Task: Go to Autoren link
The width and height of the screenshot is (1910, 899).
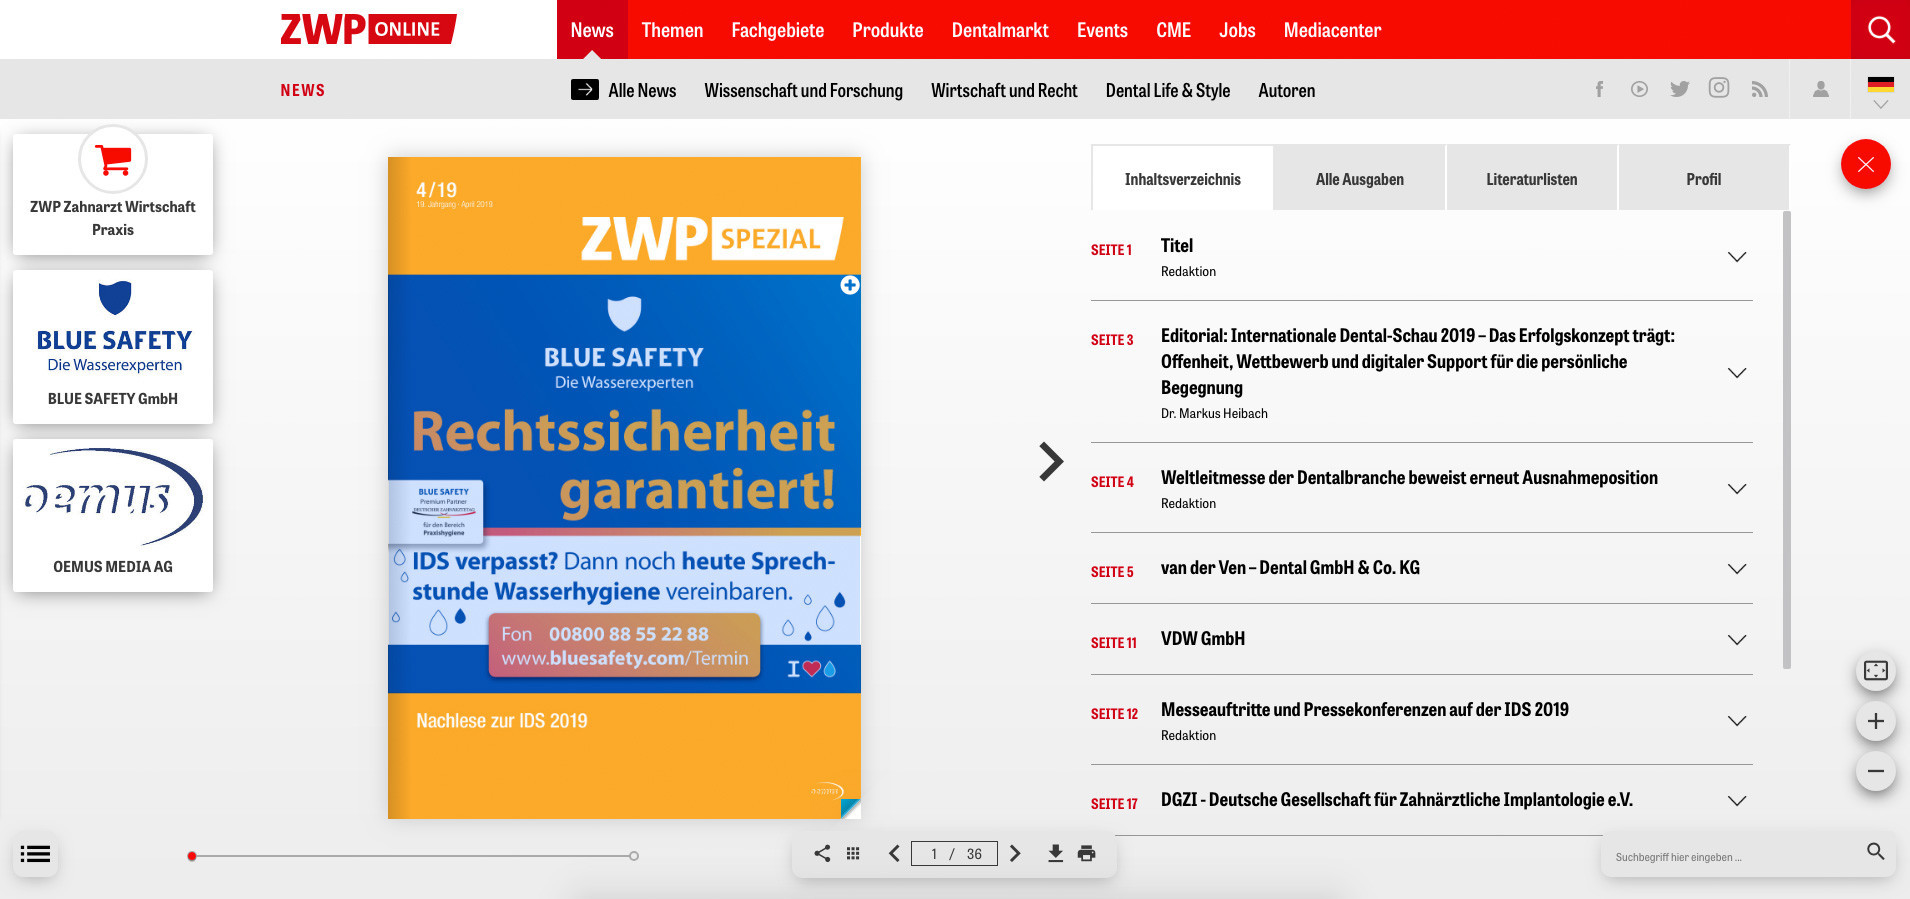Action: pos(1286,90)
